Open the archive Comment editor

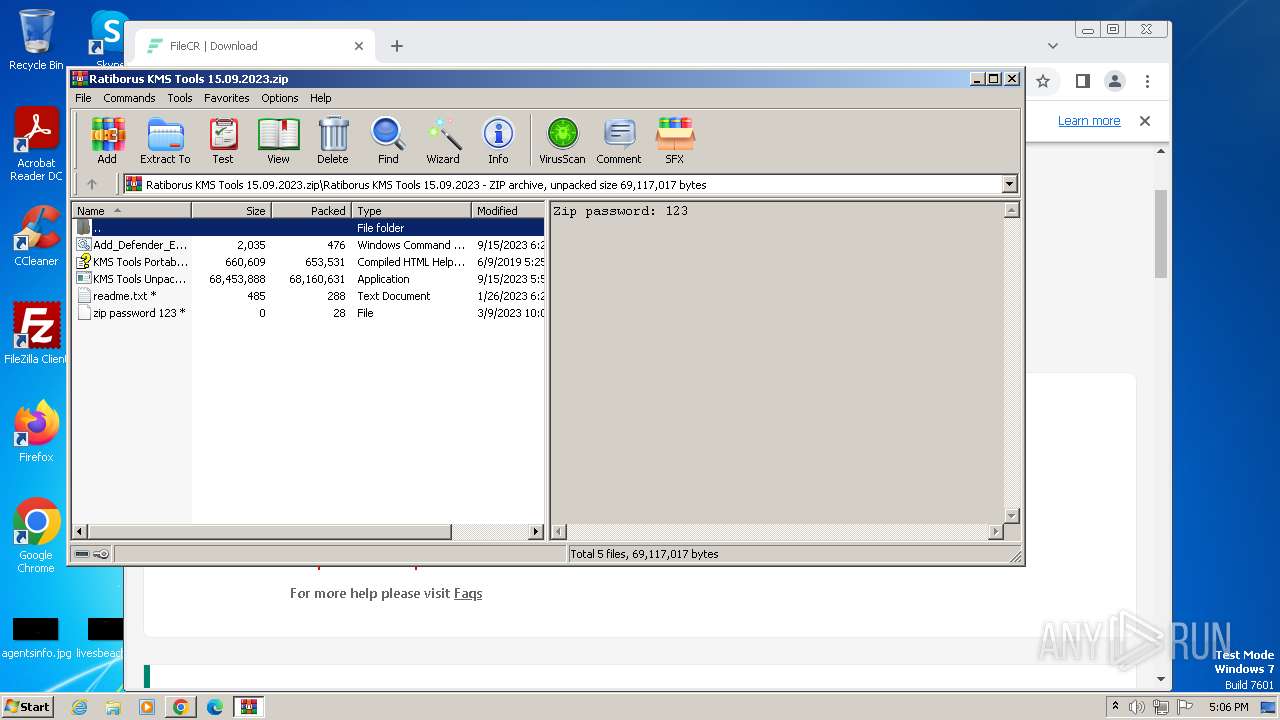tap(619, 140)
